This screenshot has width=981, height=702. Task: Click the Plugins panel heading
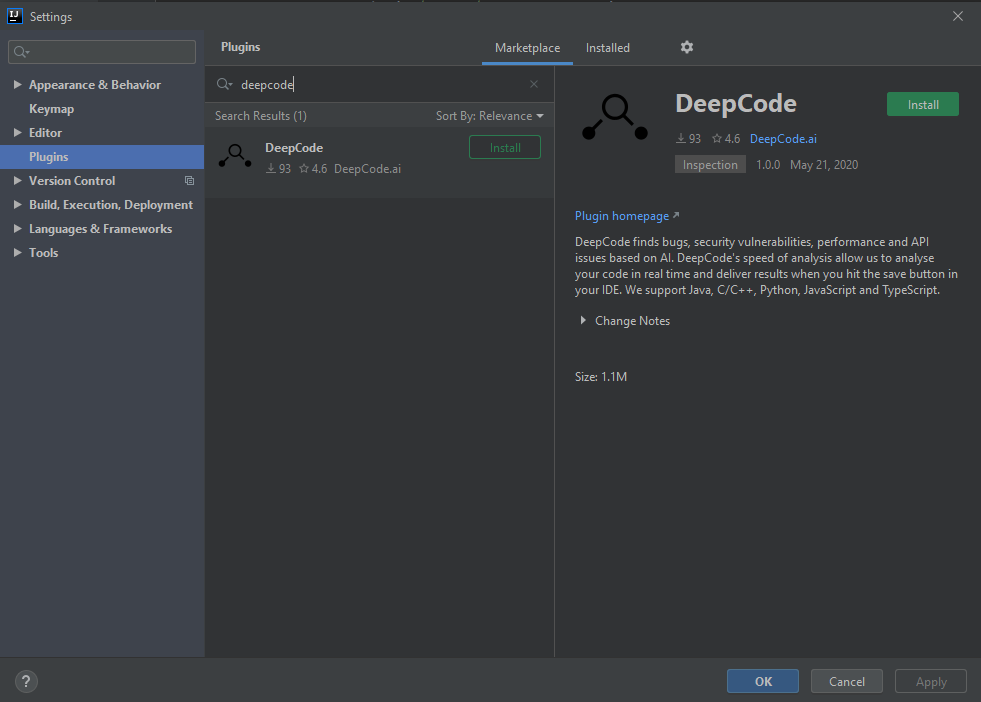click(240, 47)
